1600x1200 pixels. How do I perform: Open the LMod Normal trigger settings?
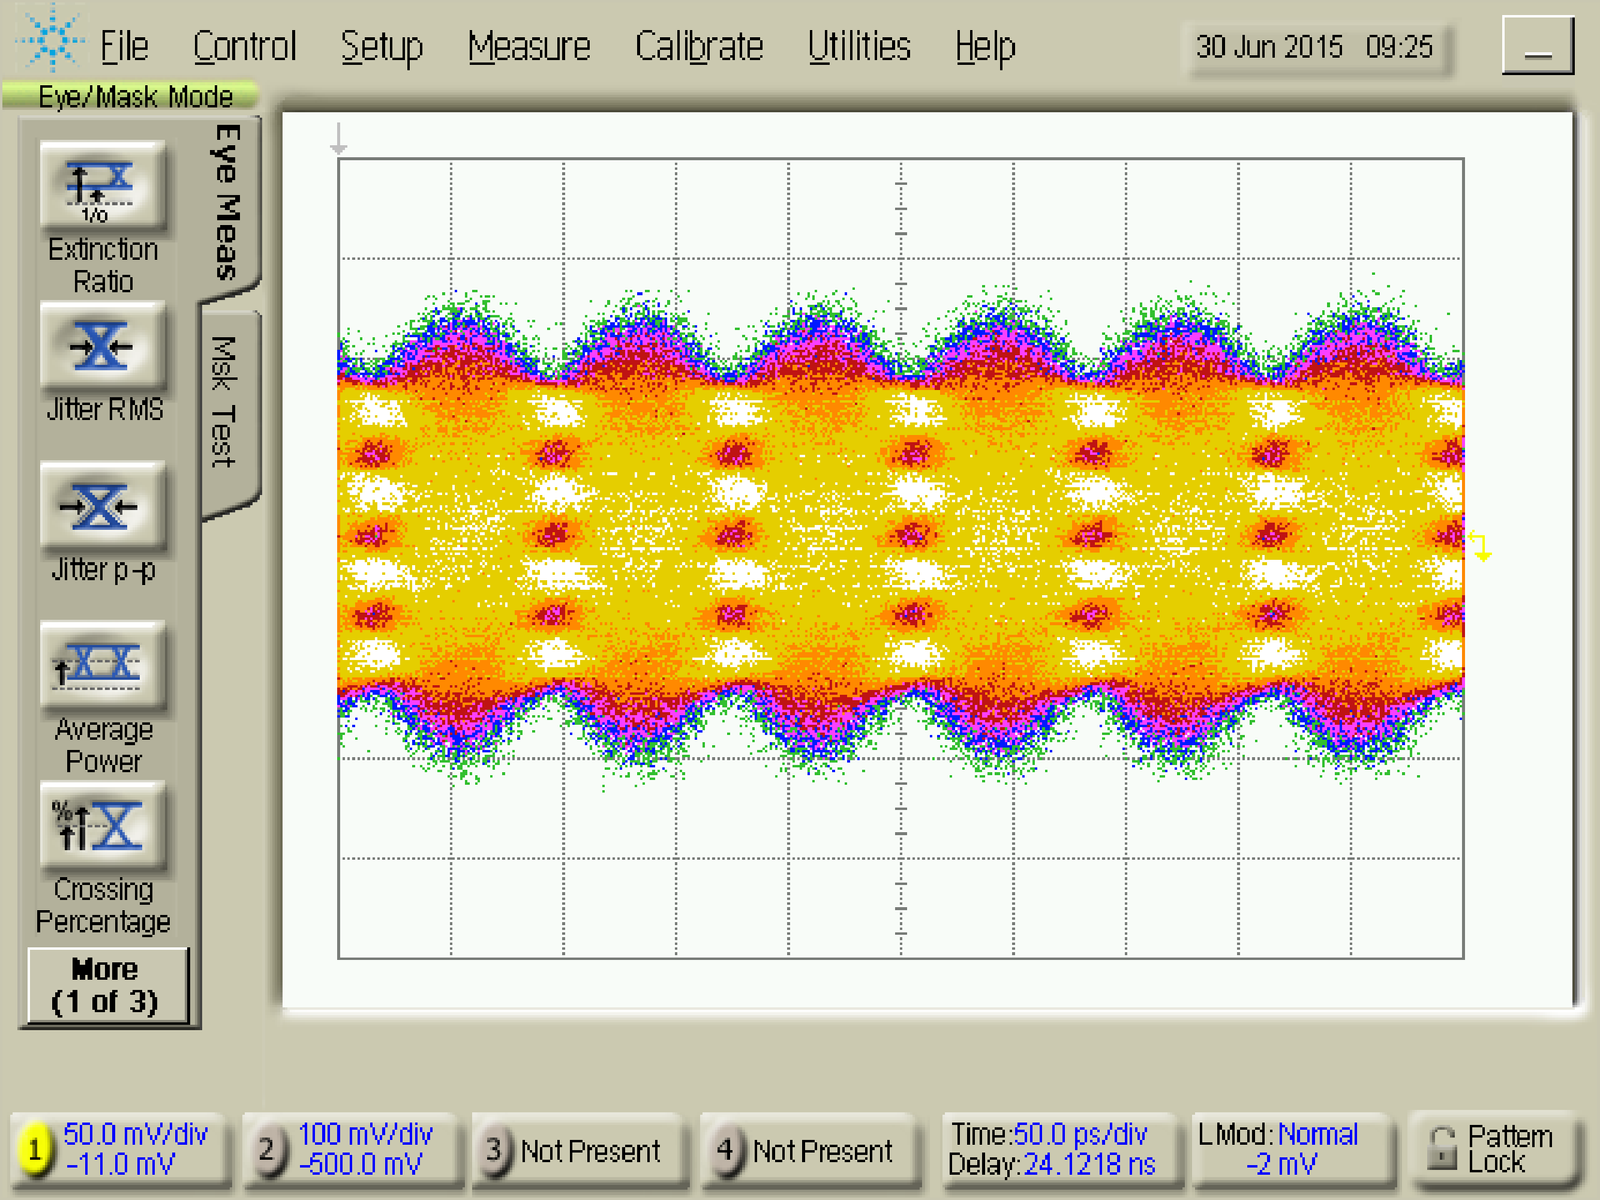click(x=1280, y=1150)
